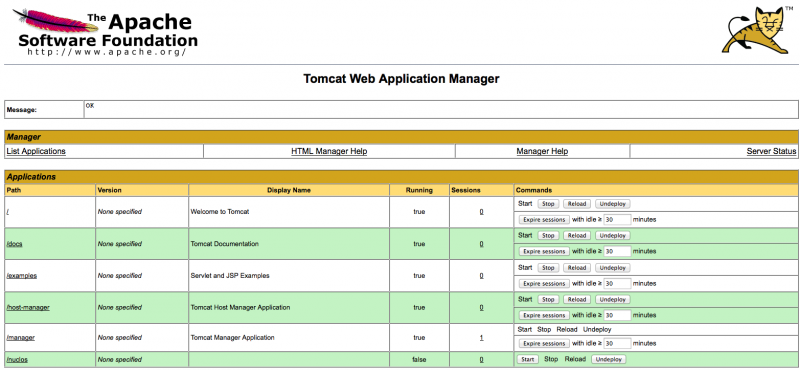The width and height of the screenshot is (800, 370).
Task: Click the 'false' running value for /nuclos
Action: [419, 360]
